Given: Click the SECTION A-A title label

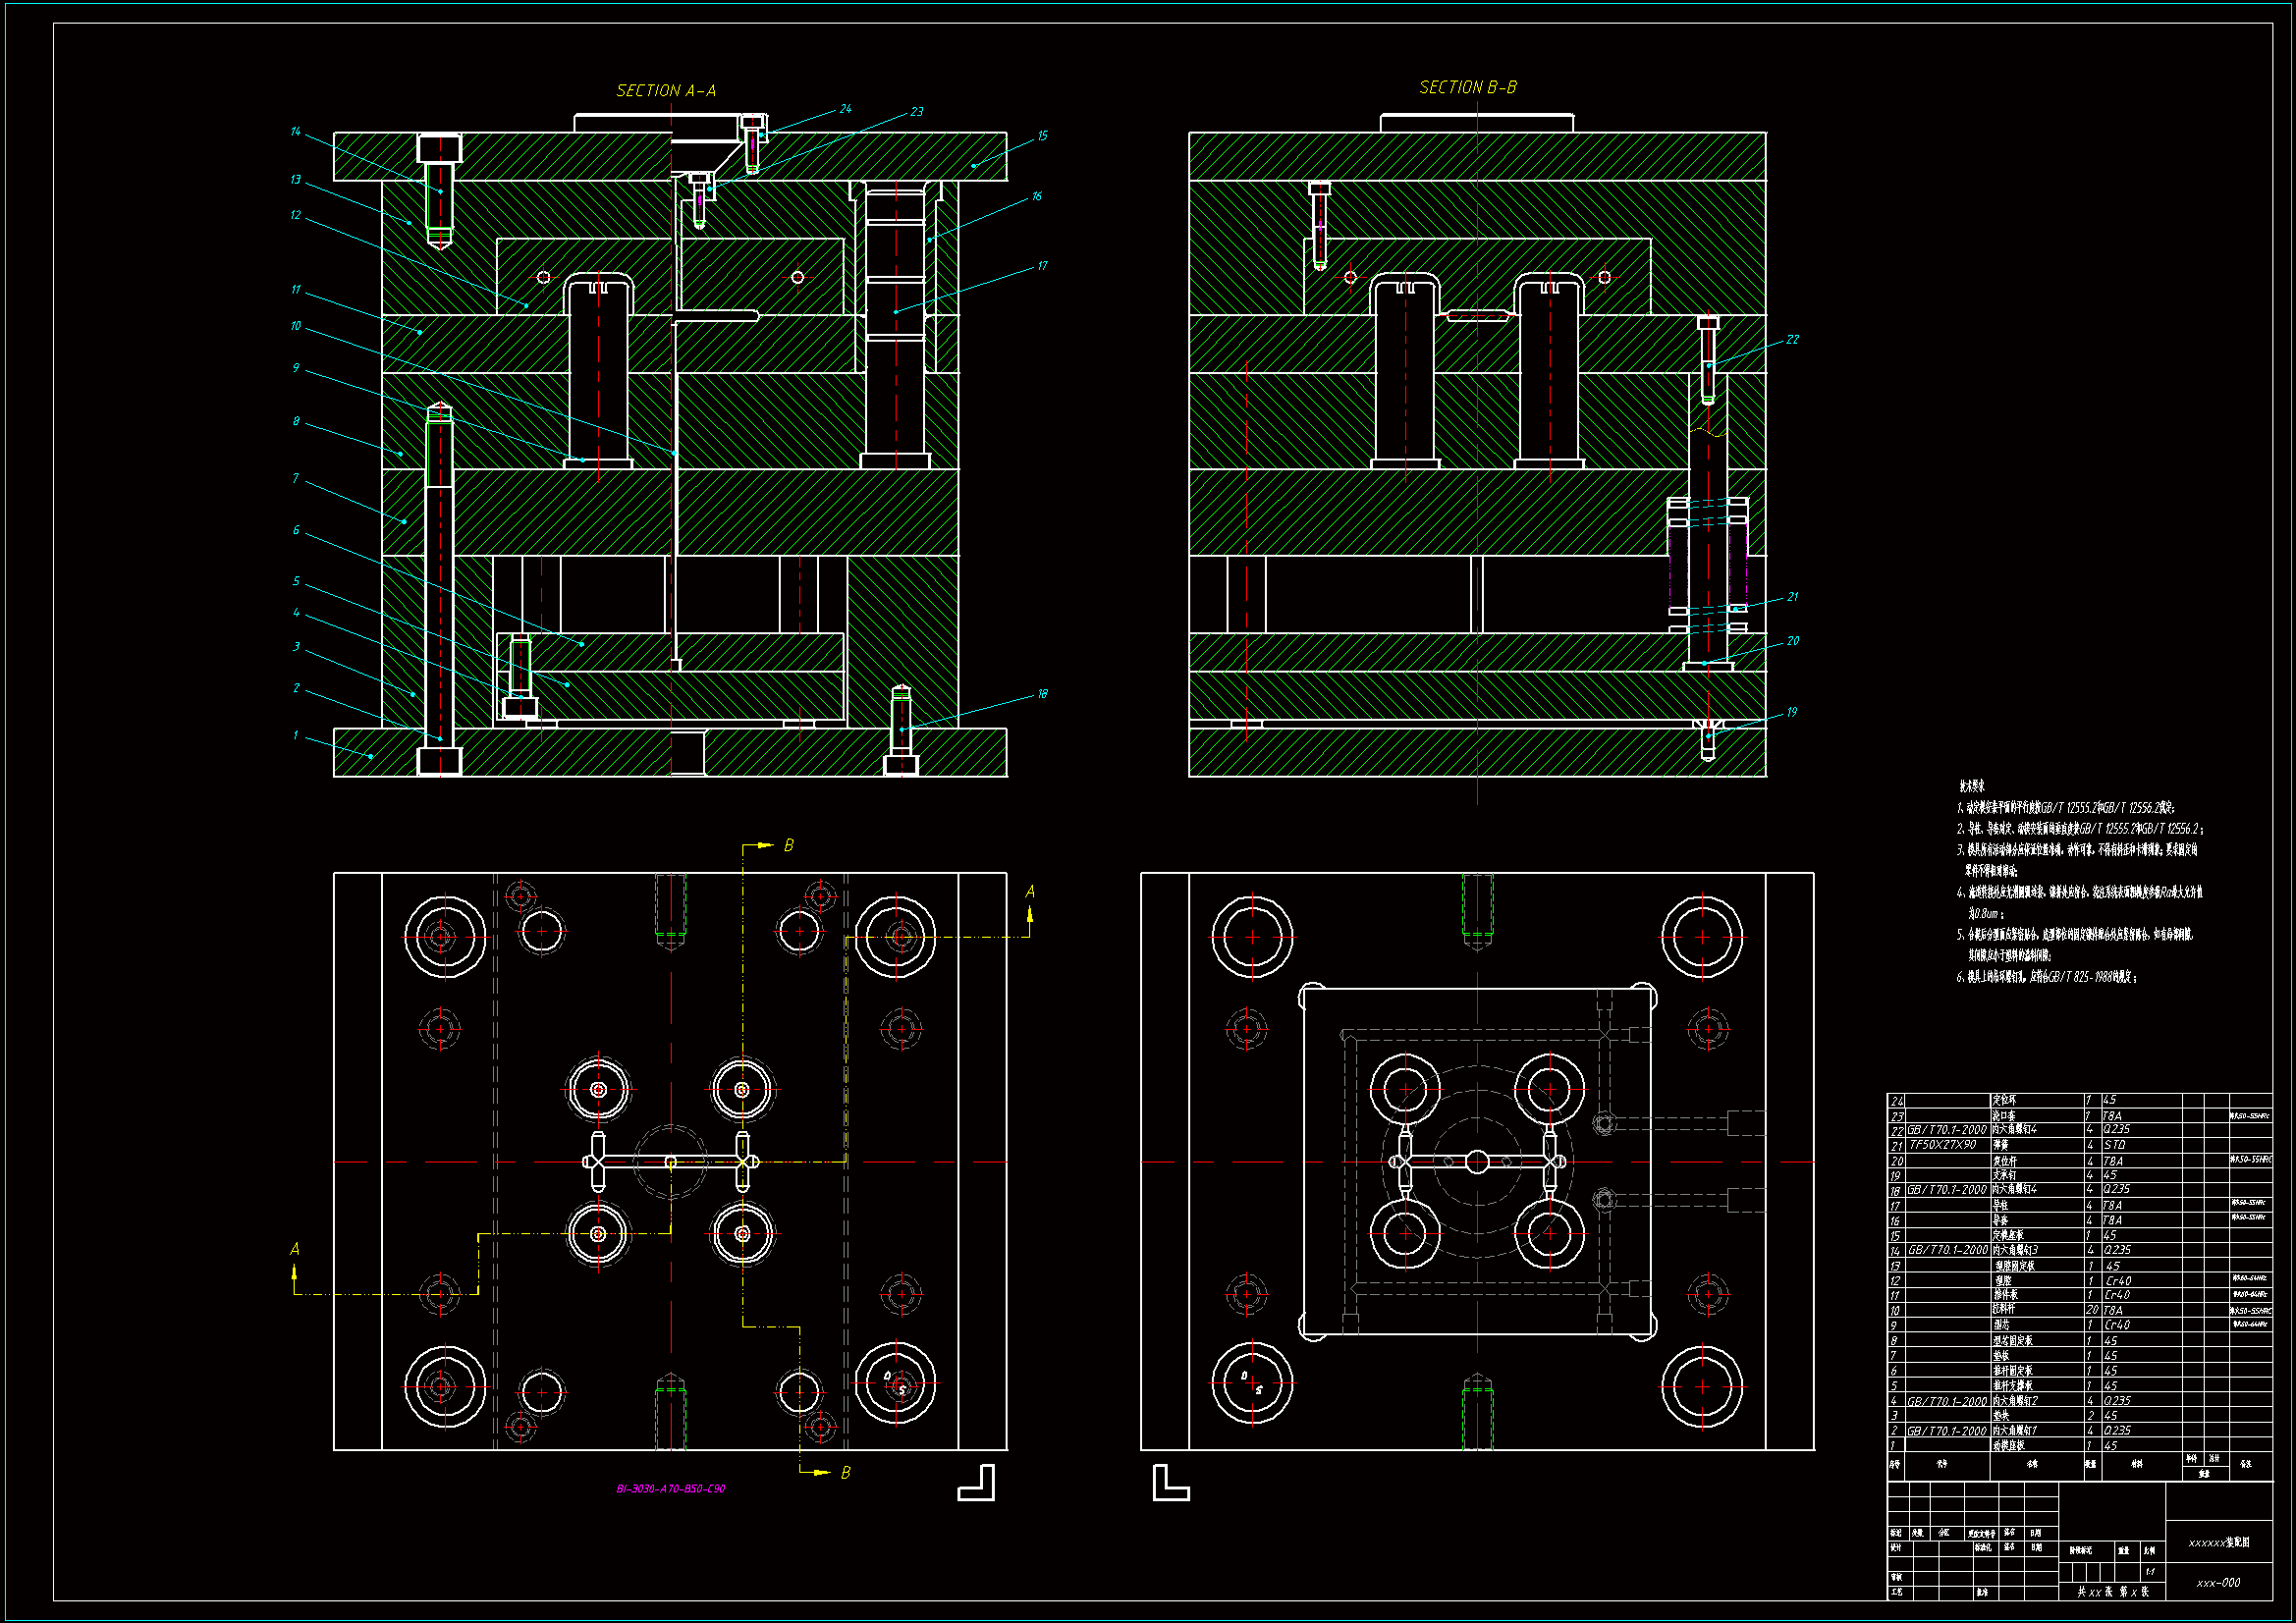Looking at the screenshot, I should pyautogui.click(x=665, y=91).
